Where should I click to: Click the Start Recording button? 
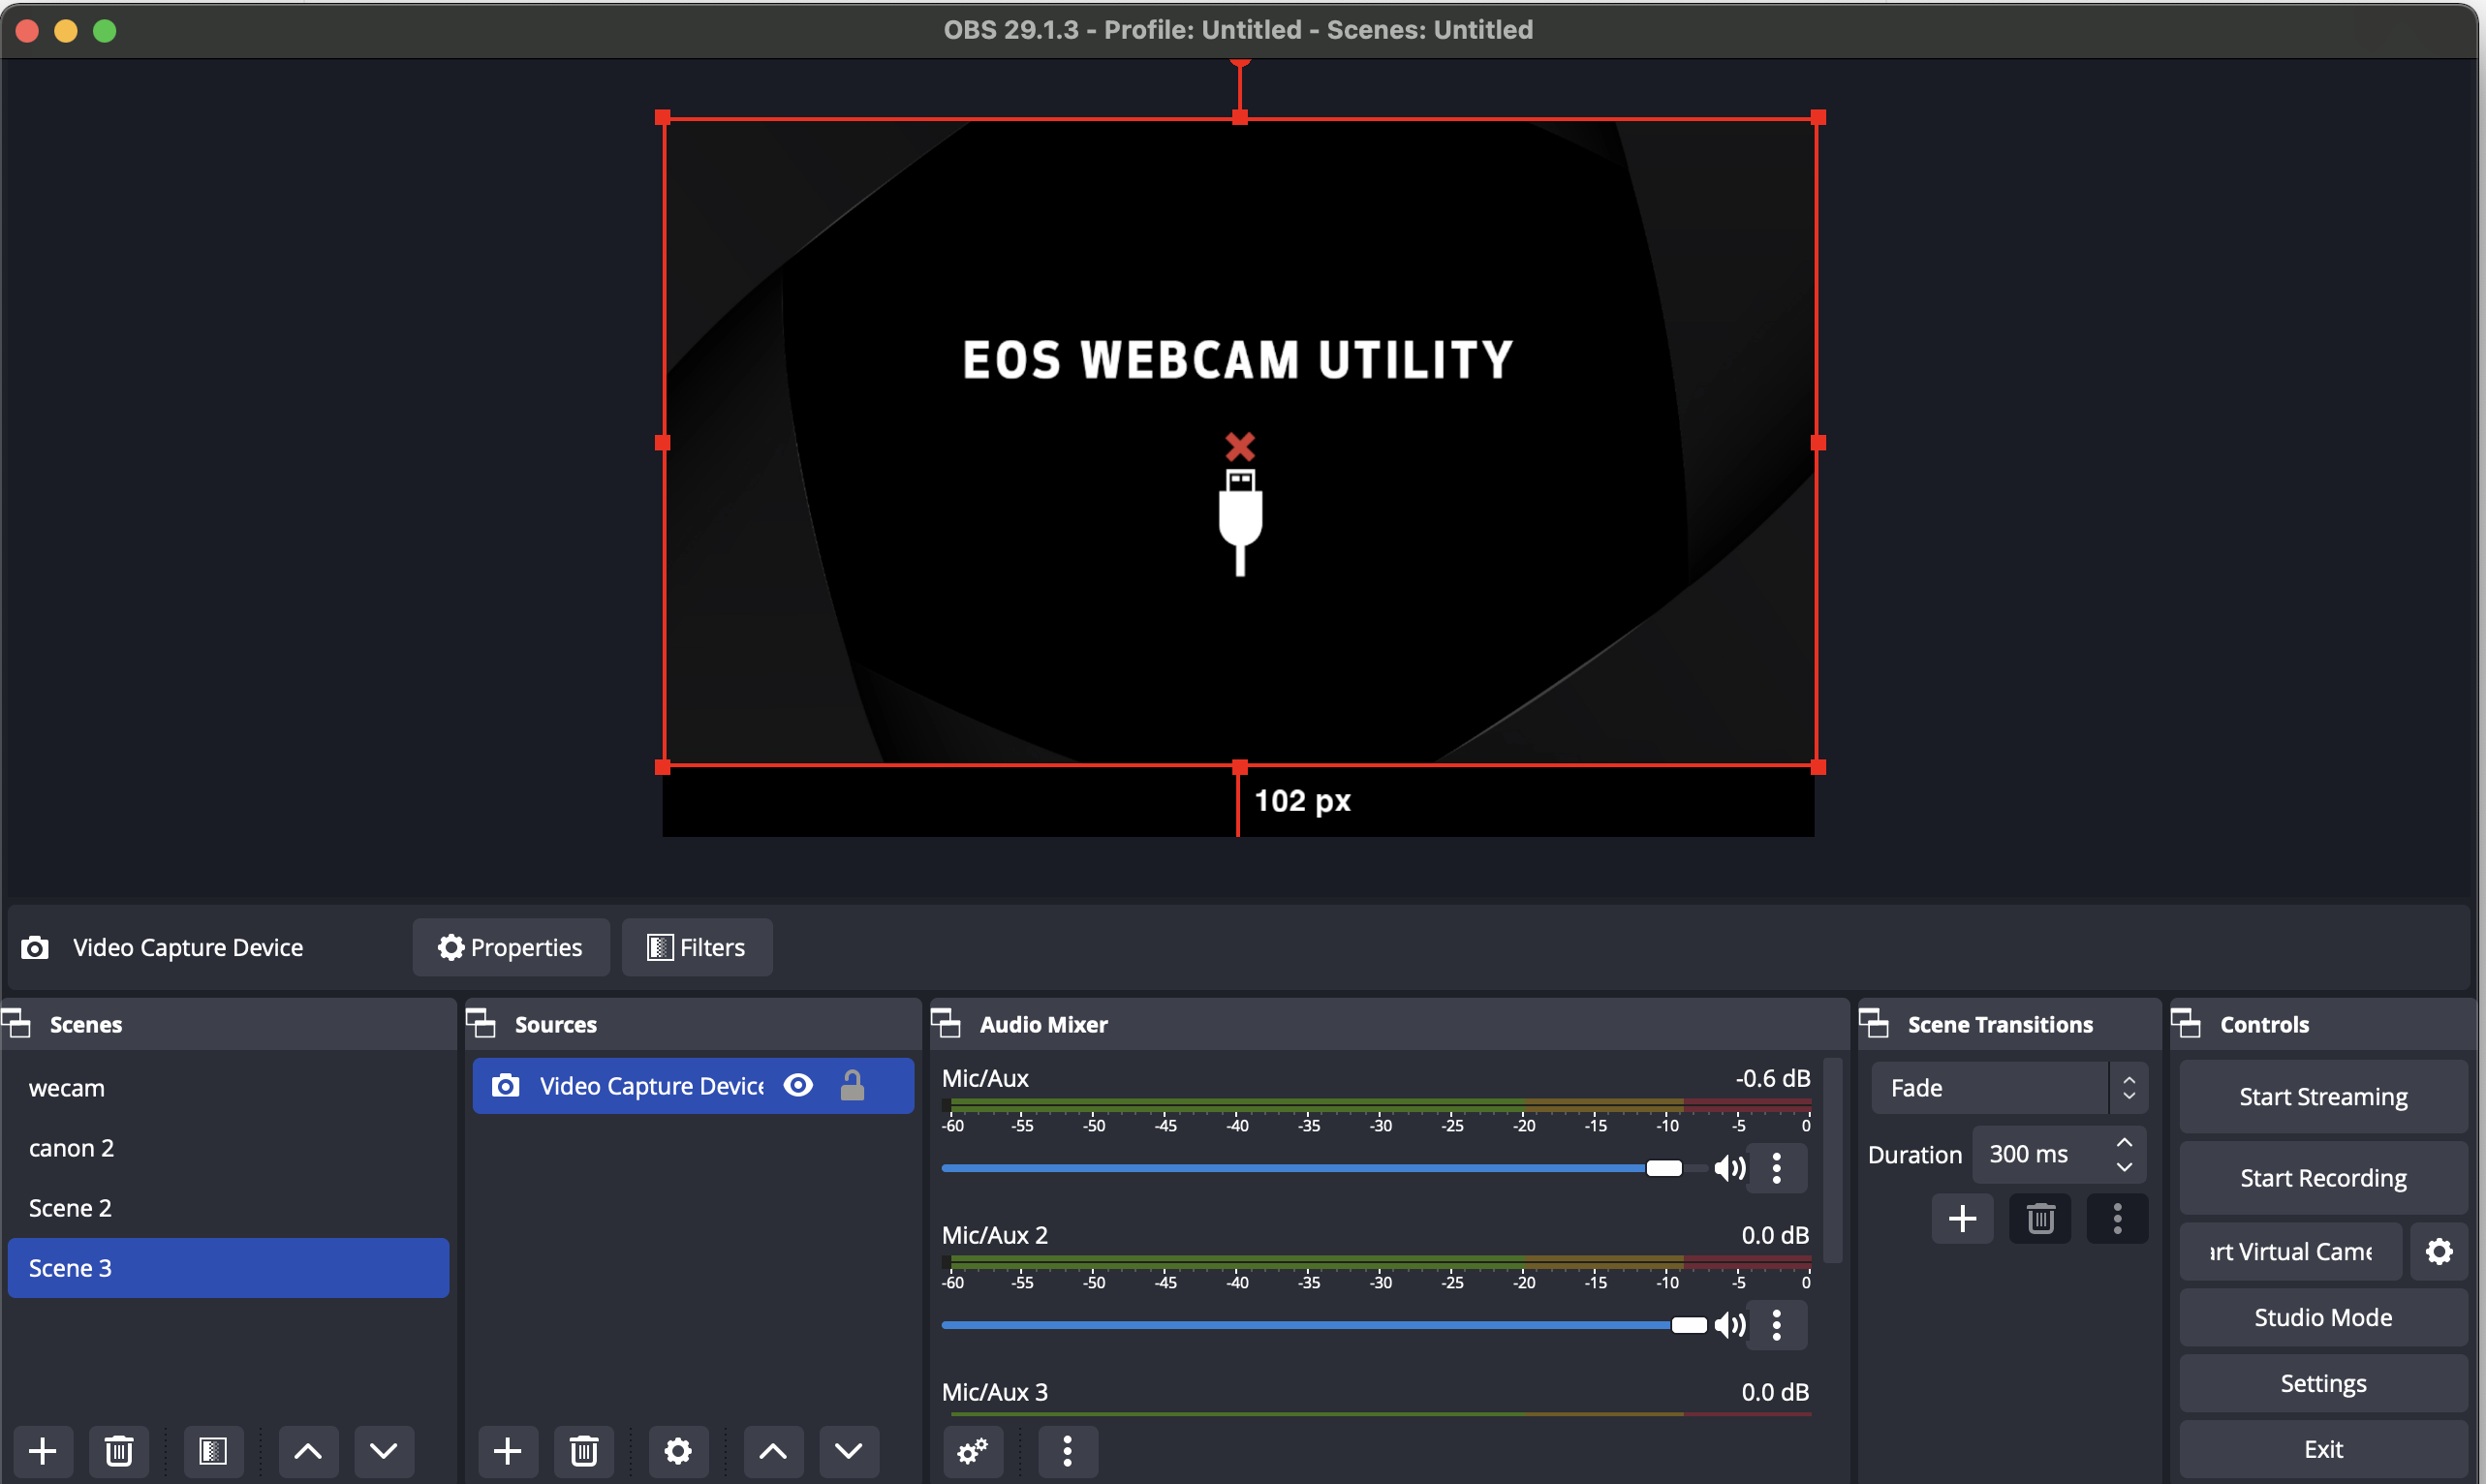(x=2322, y=1178)
